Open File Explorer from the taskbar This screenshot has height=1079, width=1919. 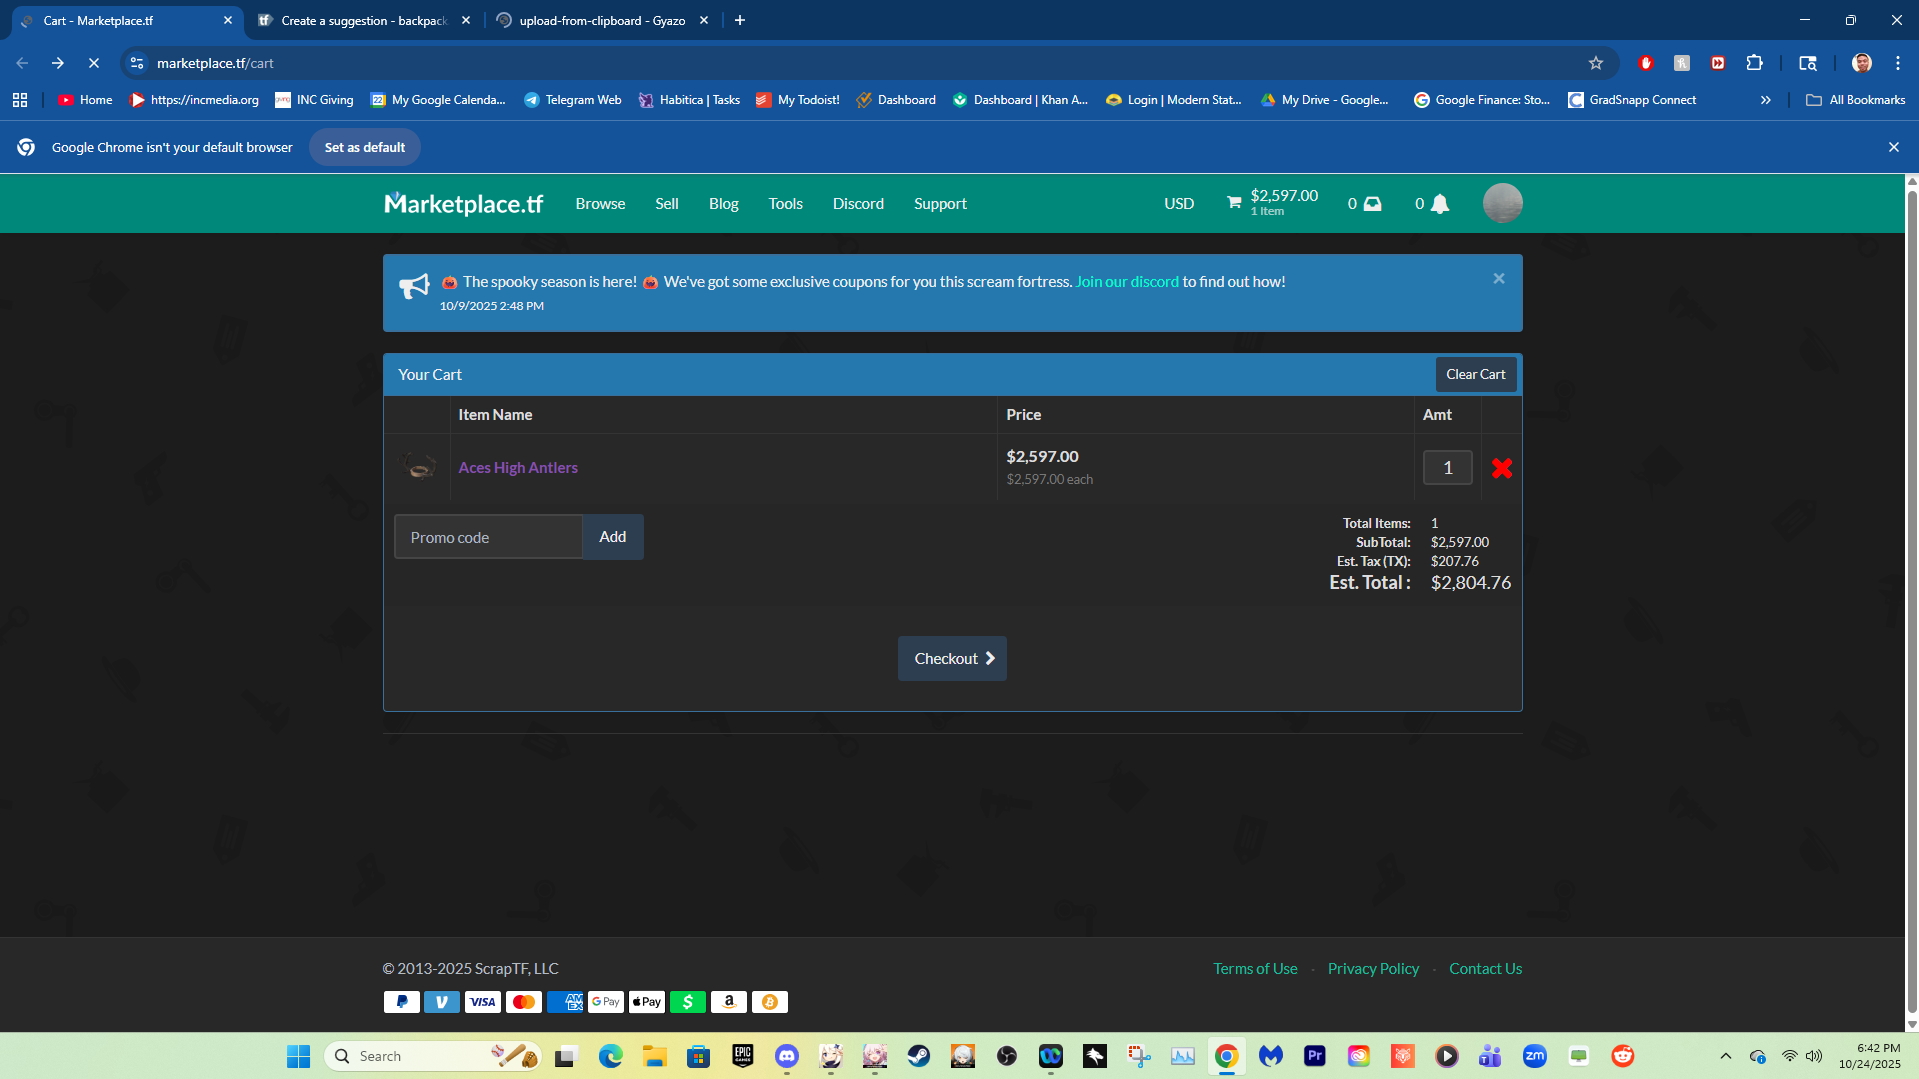[655, 1056]
